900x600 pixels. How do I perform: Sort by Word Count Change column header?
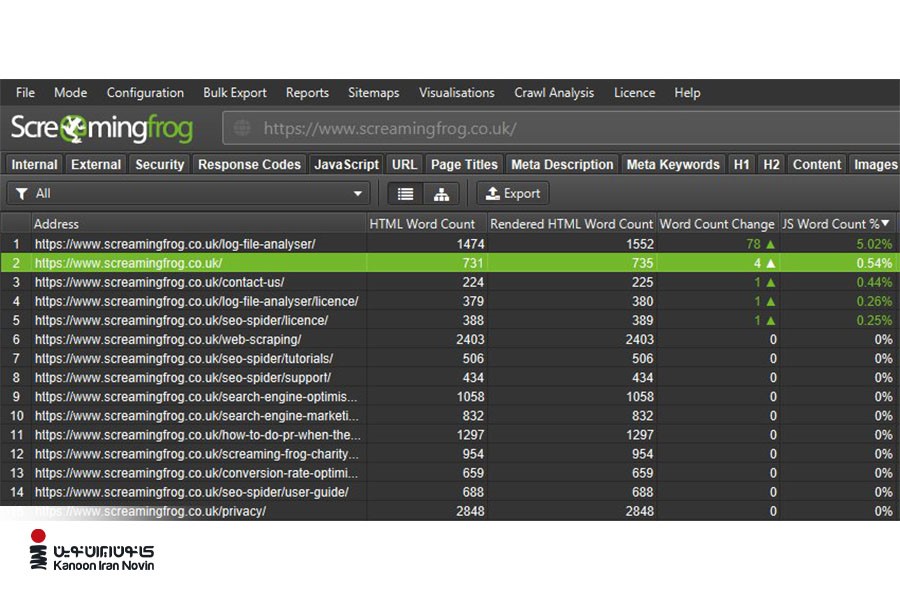(x=717, y=224)
